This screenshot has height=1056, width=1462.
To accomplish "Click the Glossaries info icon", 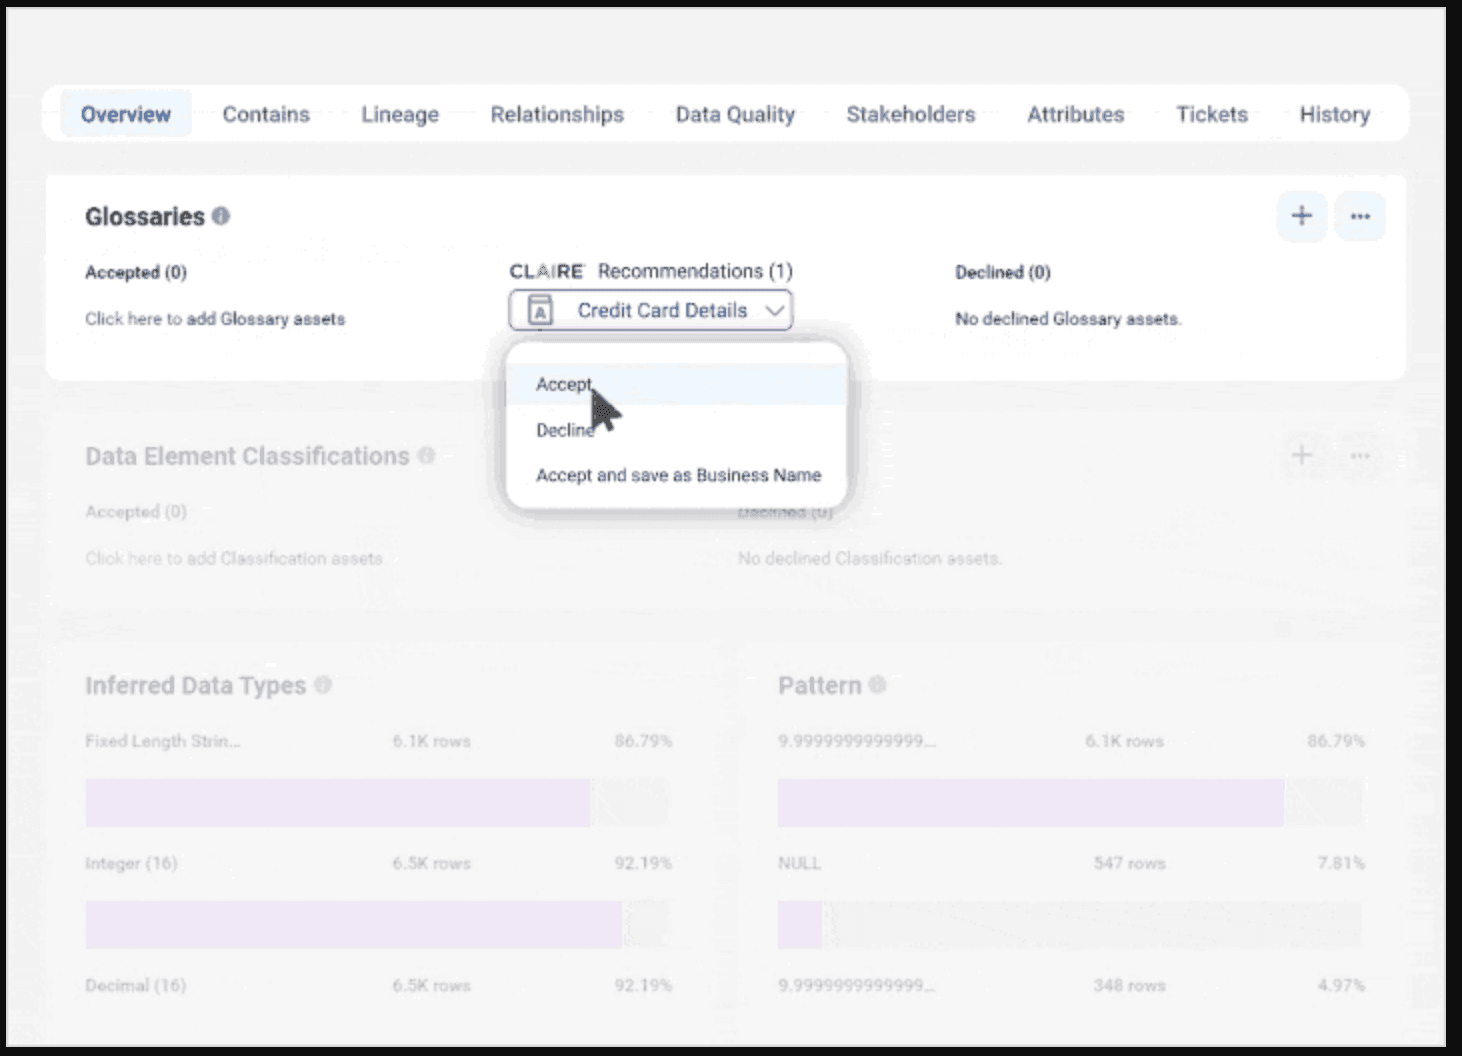I will pyautogui.click(x=223, y=216).
